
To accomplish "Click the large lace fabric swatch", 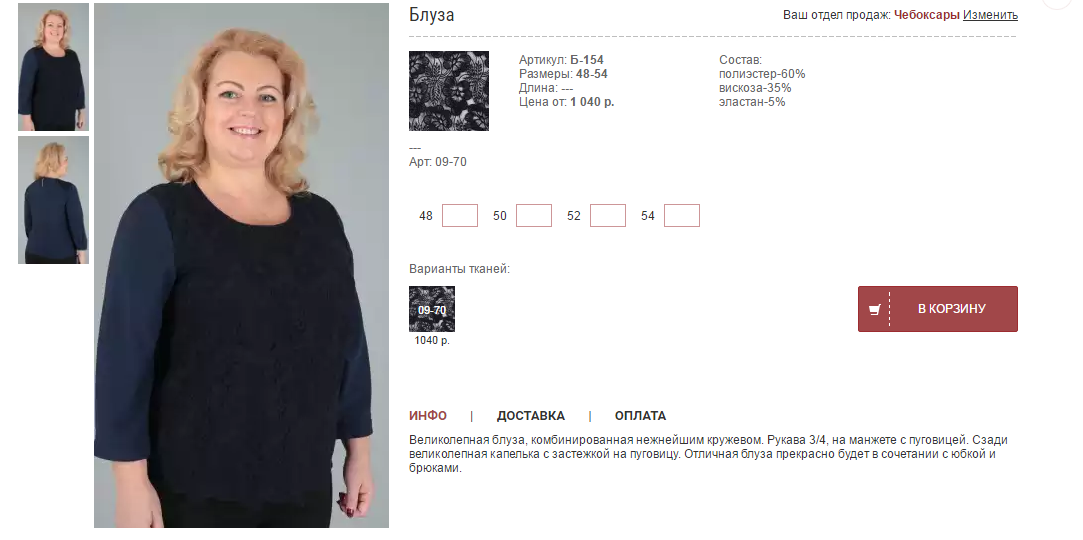I will (449, 90).
